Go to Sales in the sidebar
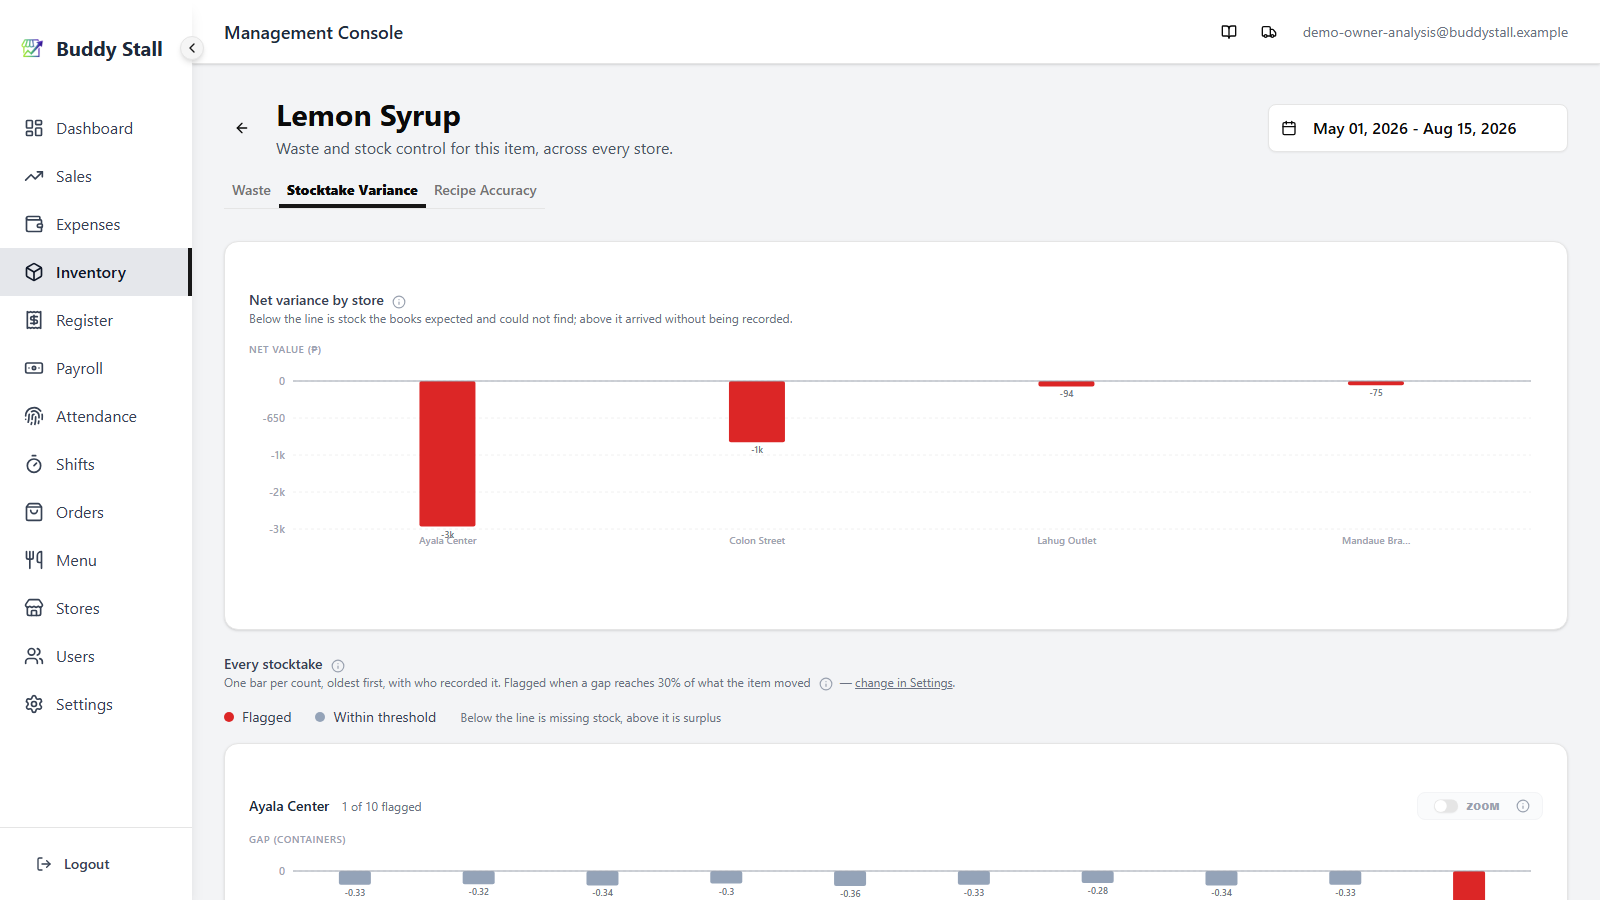This screenshot has width=1600, height=900. (95, 176)
